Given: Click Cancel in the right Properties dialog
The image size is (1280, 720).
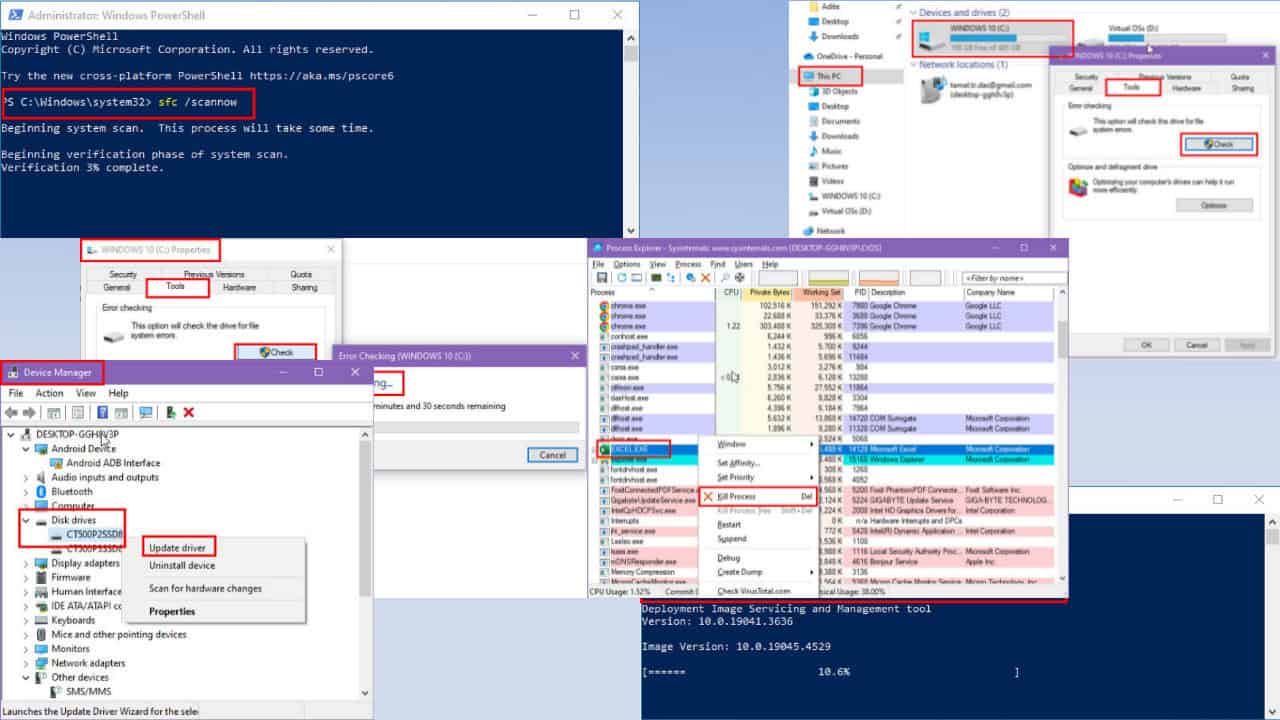Looking at the screenshot, I should click(x=1197, y=344).
